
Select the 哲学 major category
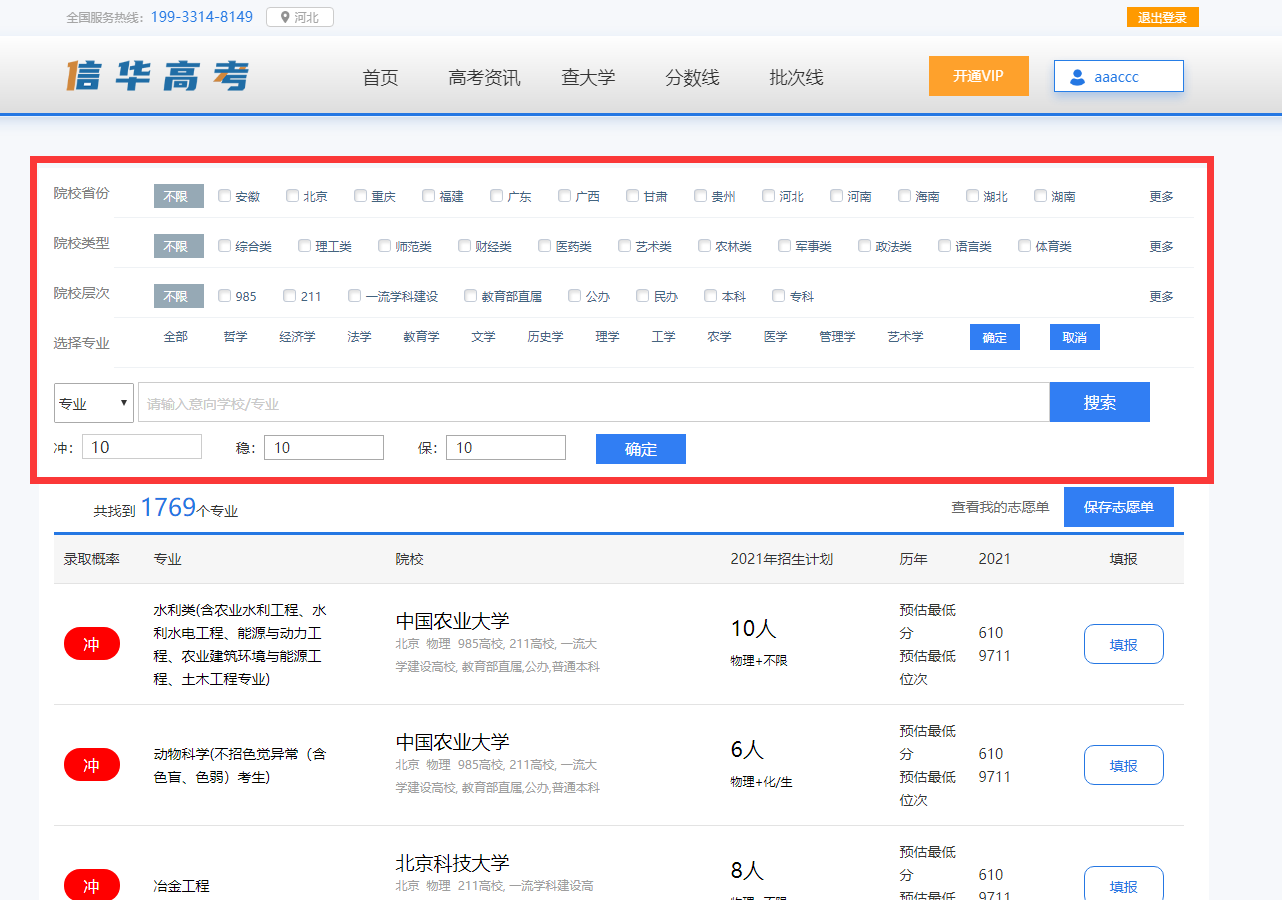[x=236, y=337]
